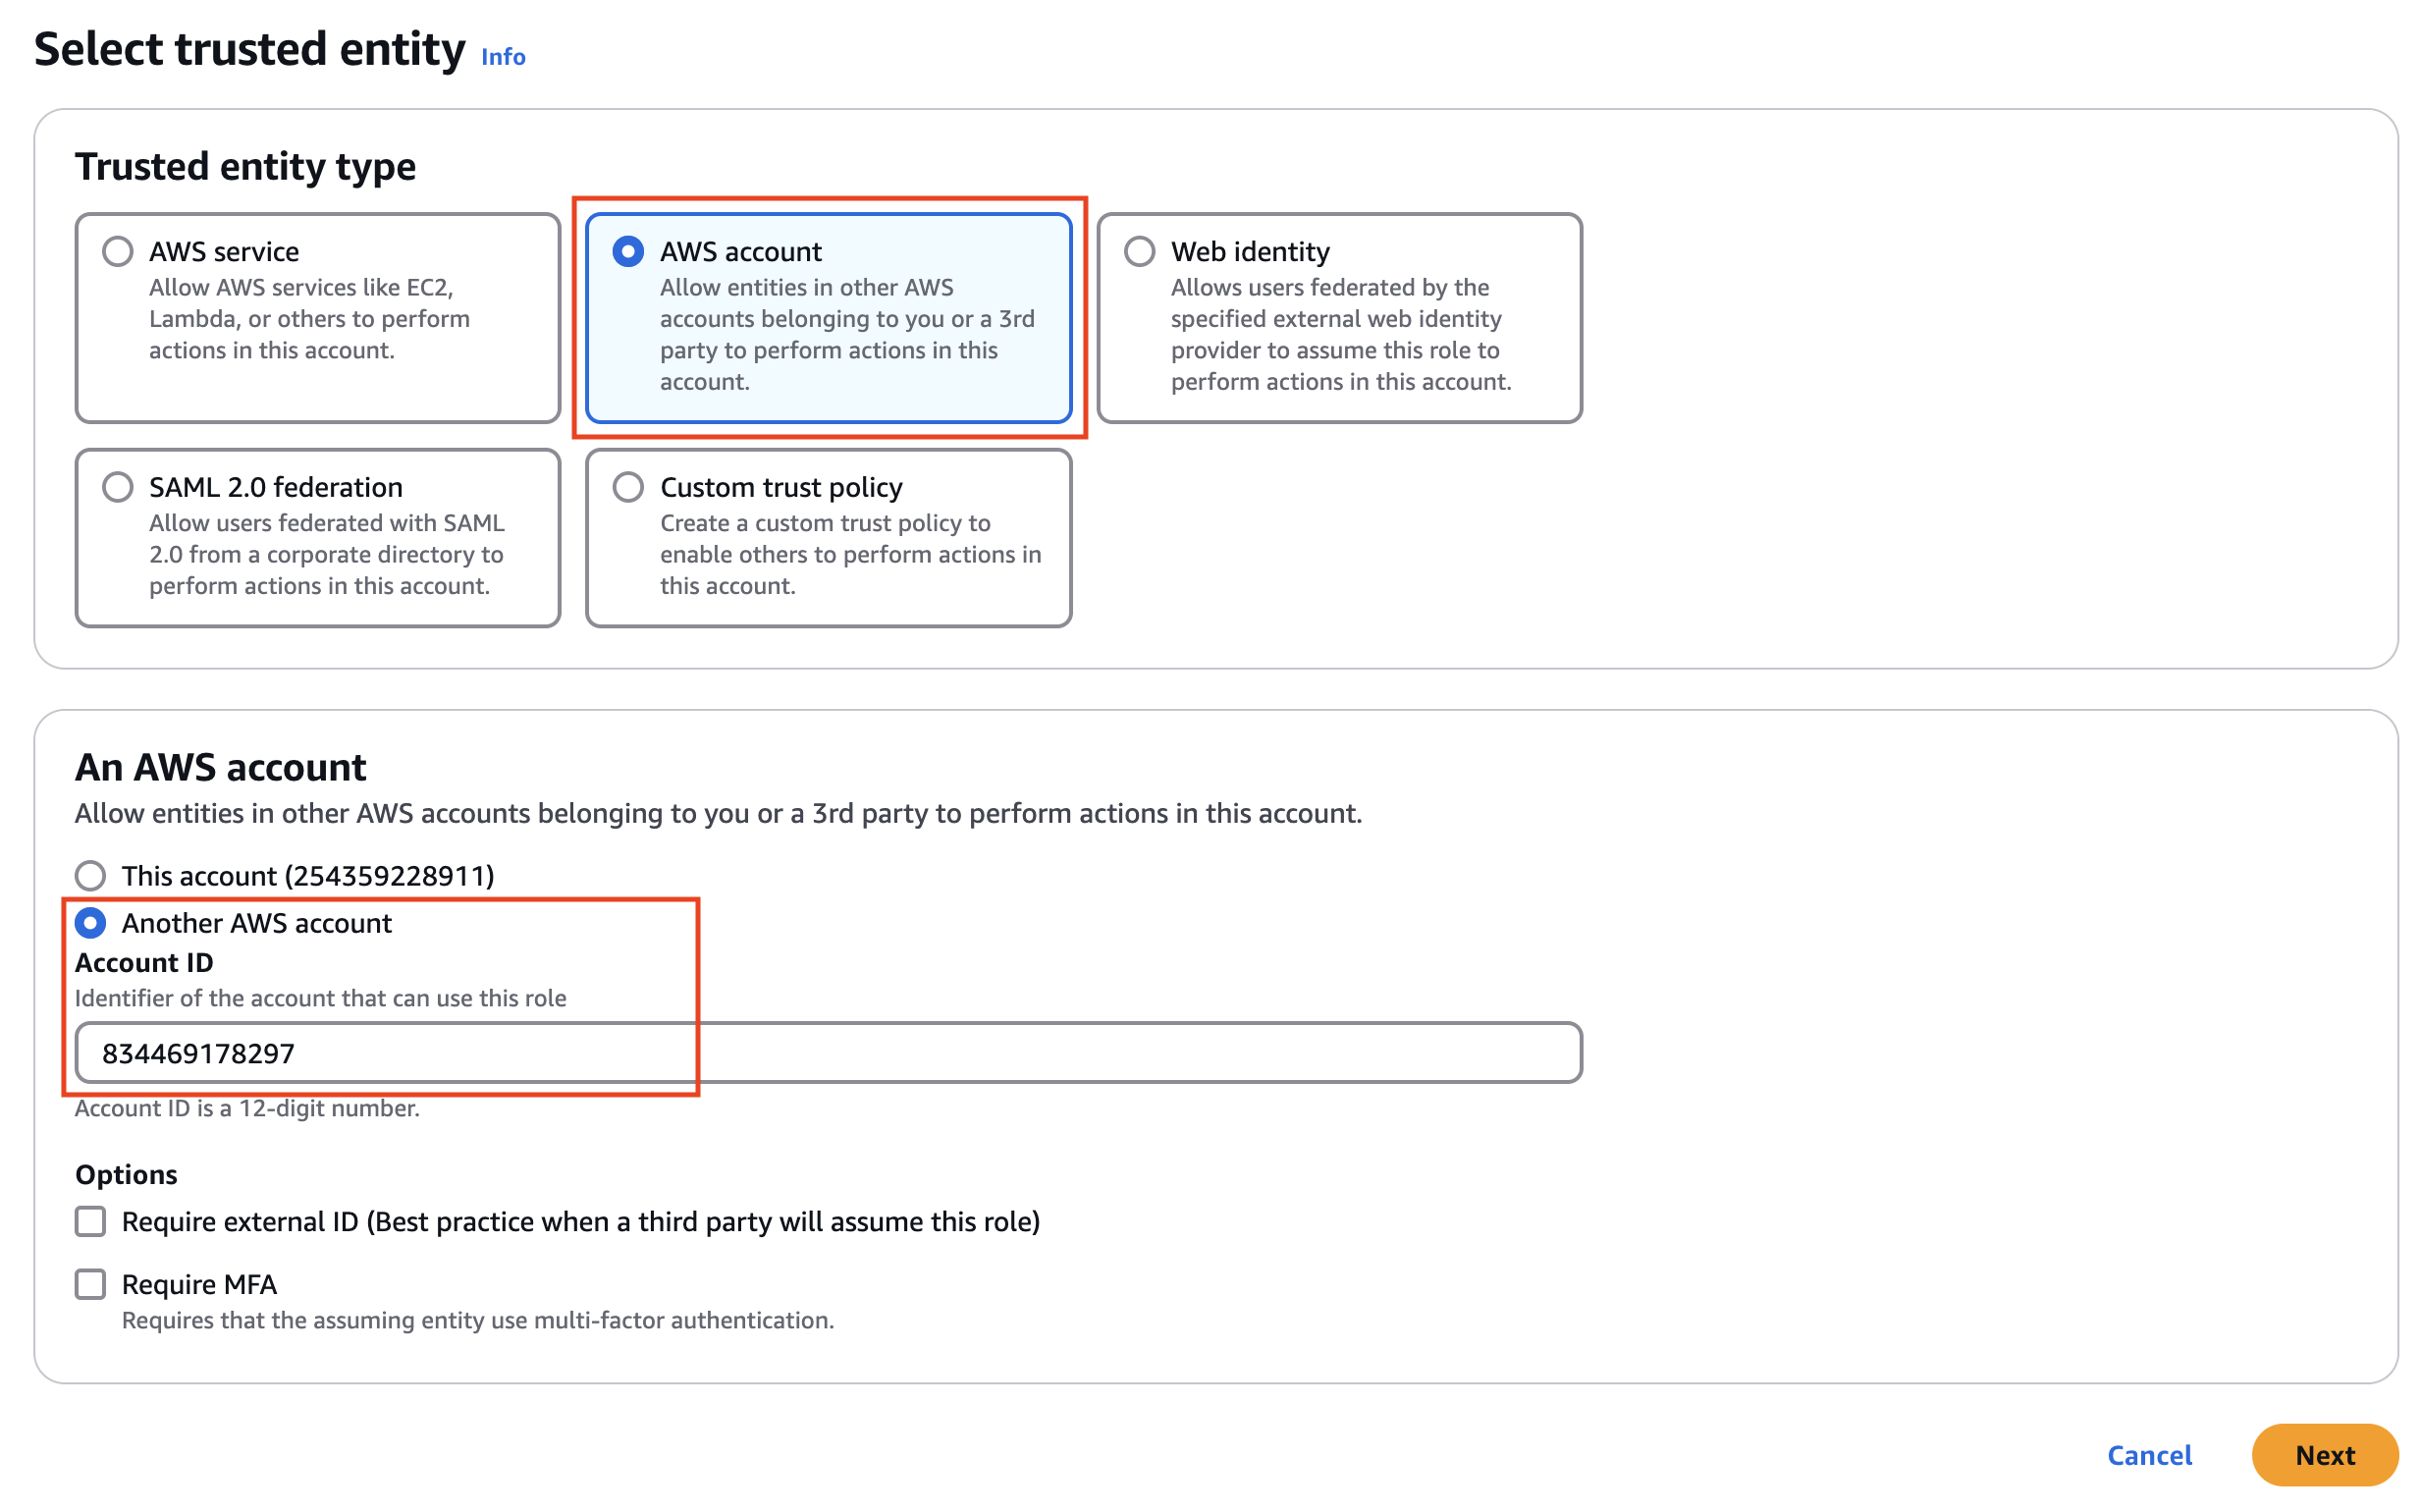Screen dimensions: 2421x1512
Task: Choose the Web identity entity type
Action: point(1139,251)
